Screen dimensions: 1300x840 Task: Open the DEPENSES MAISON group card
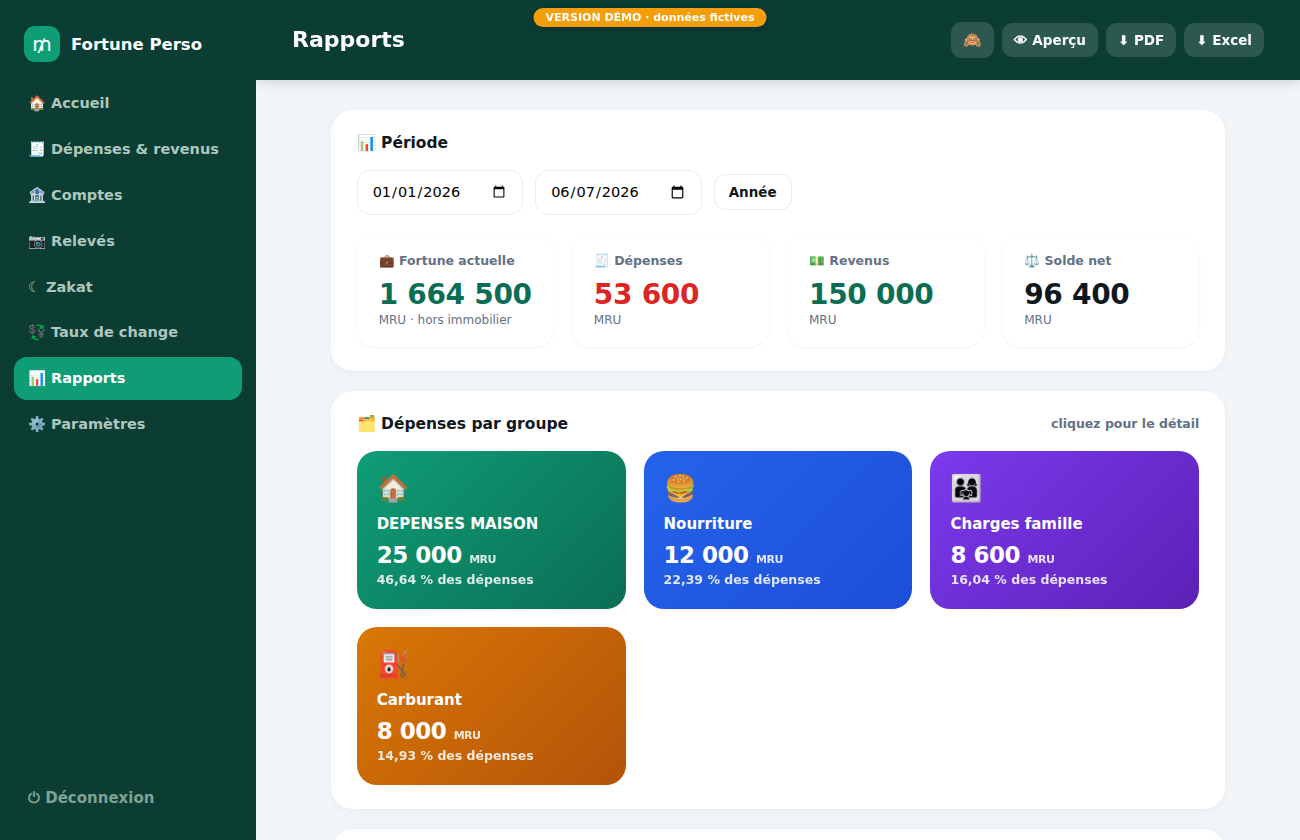(491, 530)
